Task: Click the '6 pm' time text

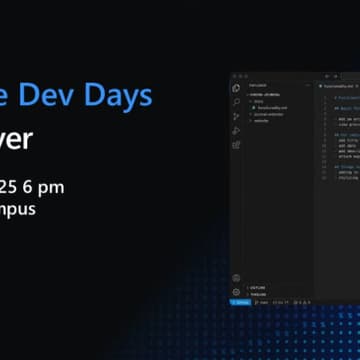Action: click(x=44, y=188)
